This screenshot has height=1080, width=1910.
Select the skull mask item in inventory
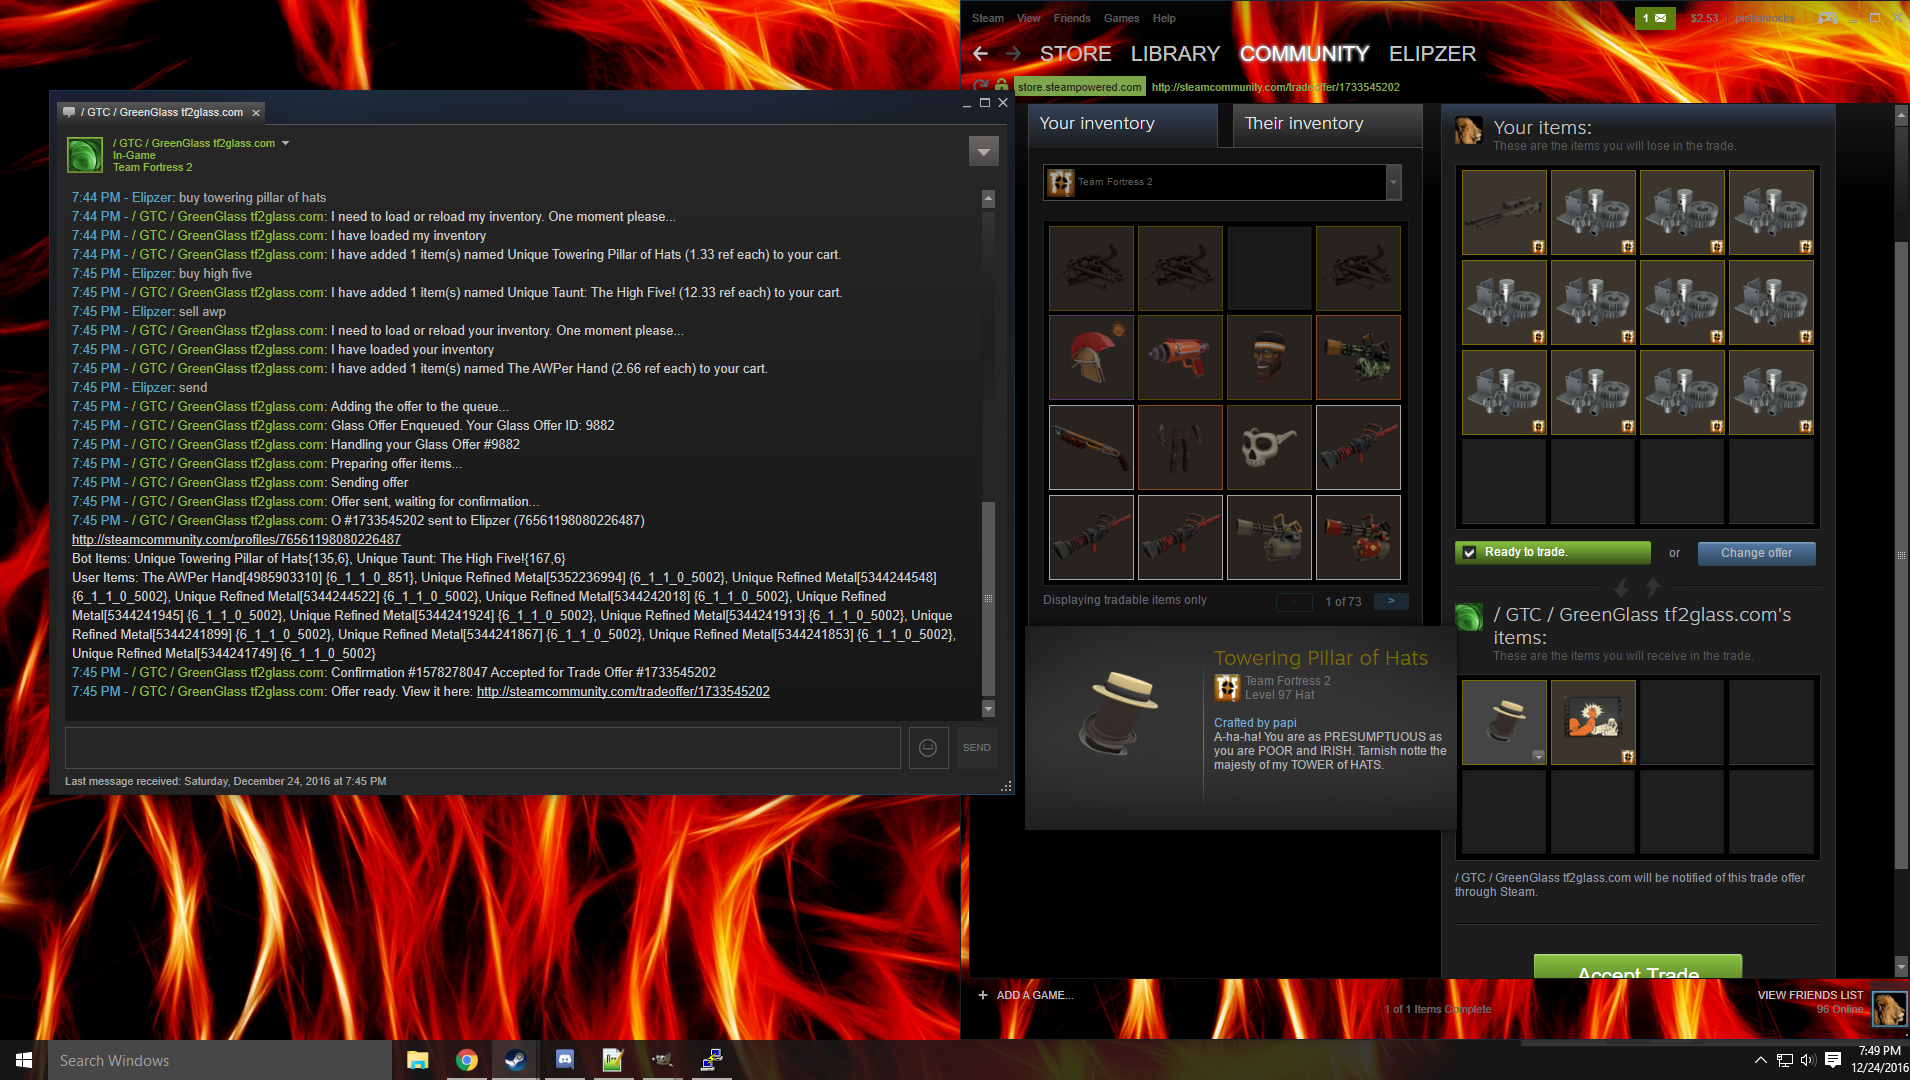pyautogui.click(x=1268, y=447)
